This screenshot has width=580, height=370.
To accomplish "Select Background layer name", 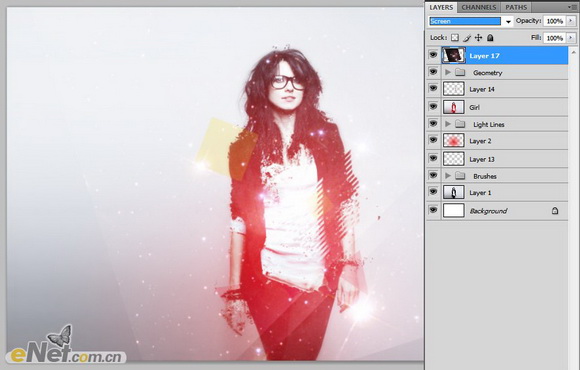I will 488,211.
